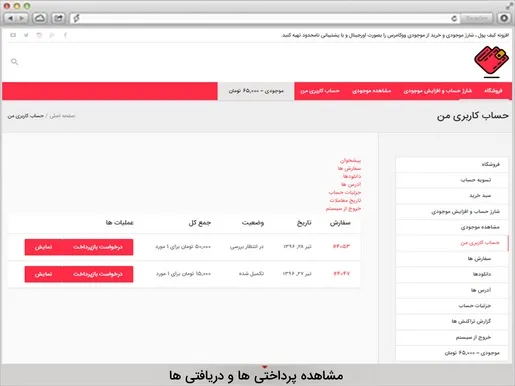This screenshot has height=386, width=515.
Task: Click the تکمیل شده status cell
Action: click(x=251, y=274)
